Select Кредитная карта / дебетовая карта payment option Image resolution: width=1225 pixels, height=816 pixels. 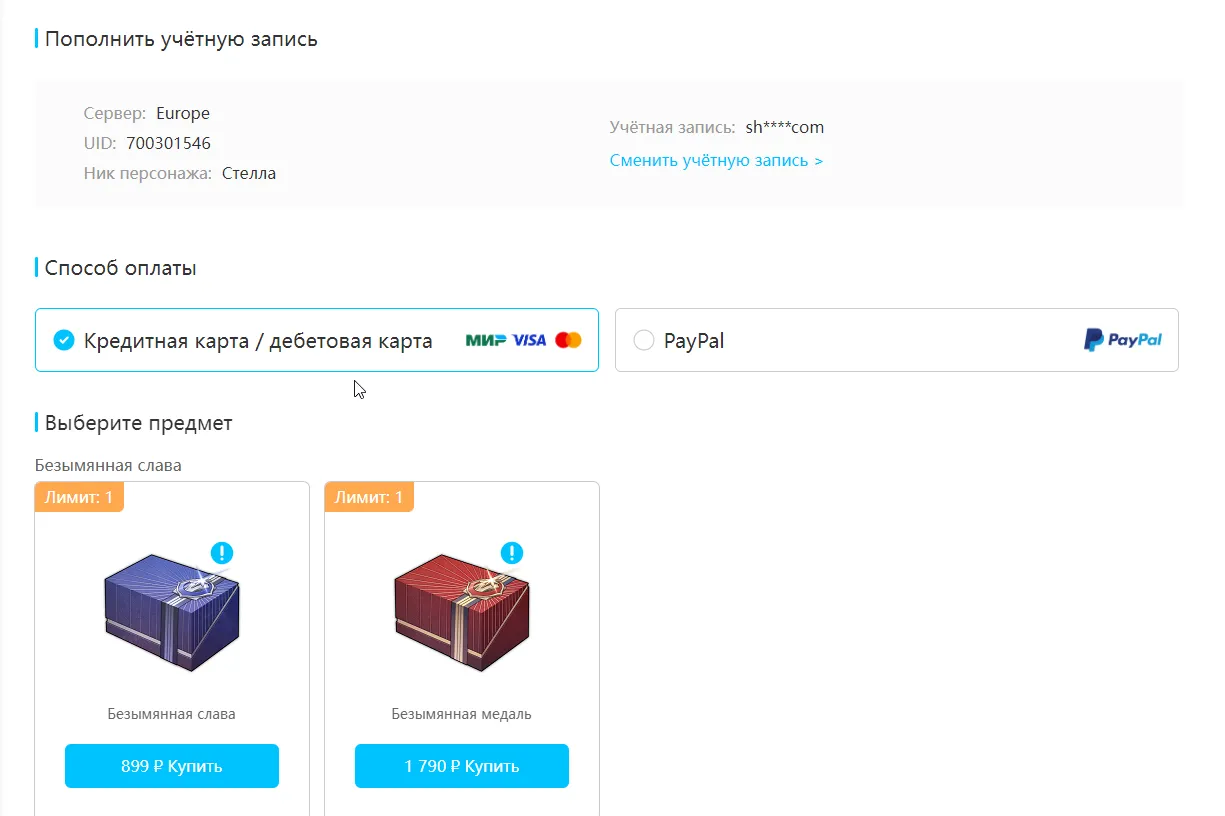pyautogui.click(x=317, y=340)
